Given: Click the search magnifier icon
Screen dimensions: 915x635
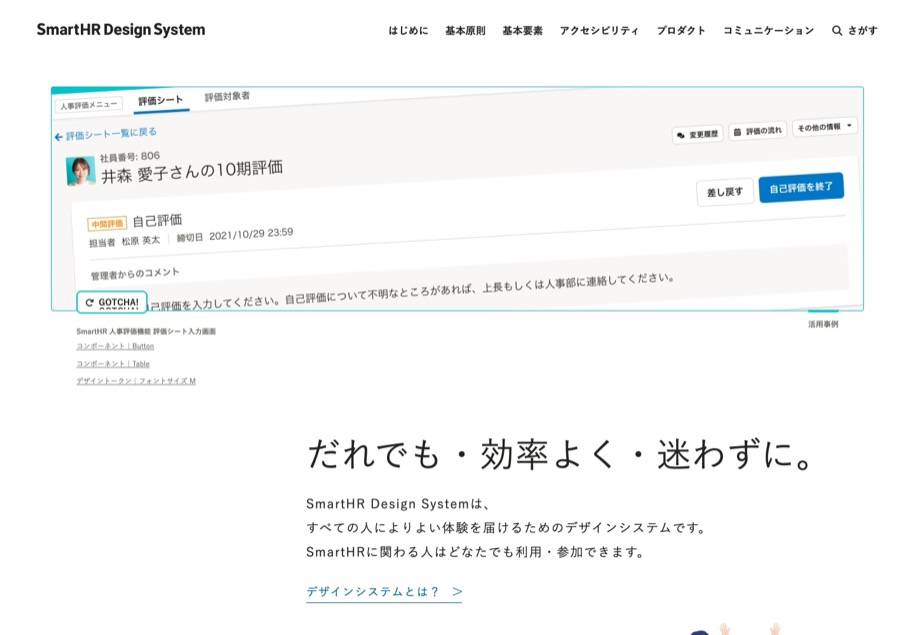Looking at the screenshot, I should [x=837, y=30].
